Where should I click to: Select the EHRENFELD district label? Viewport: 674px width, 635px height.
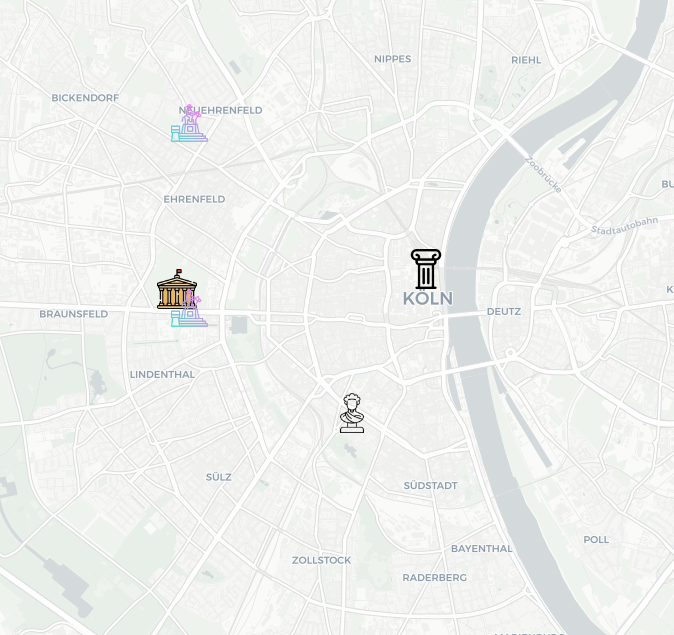(x=194, y=199)
